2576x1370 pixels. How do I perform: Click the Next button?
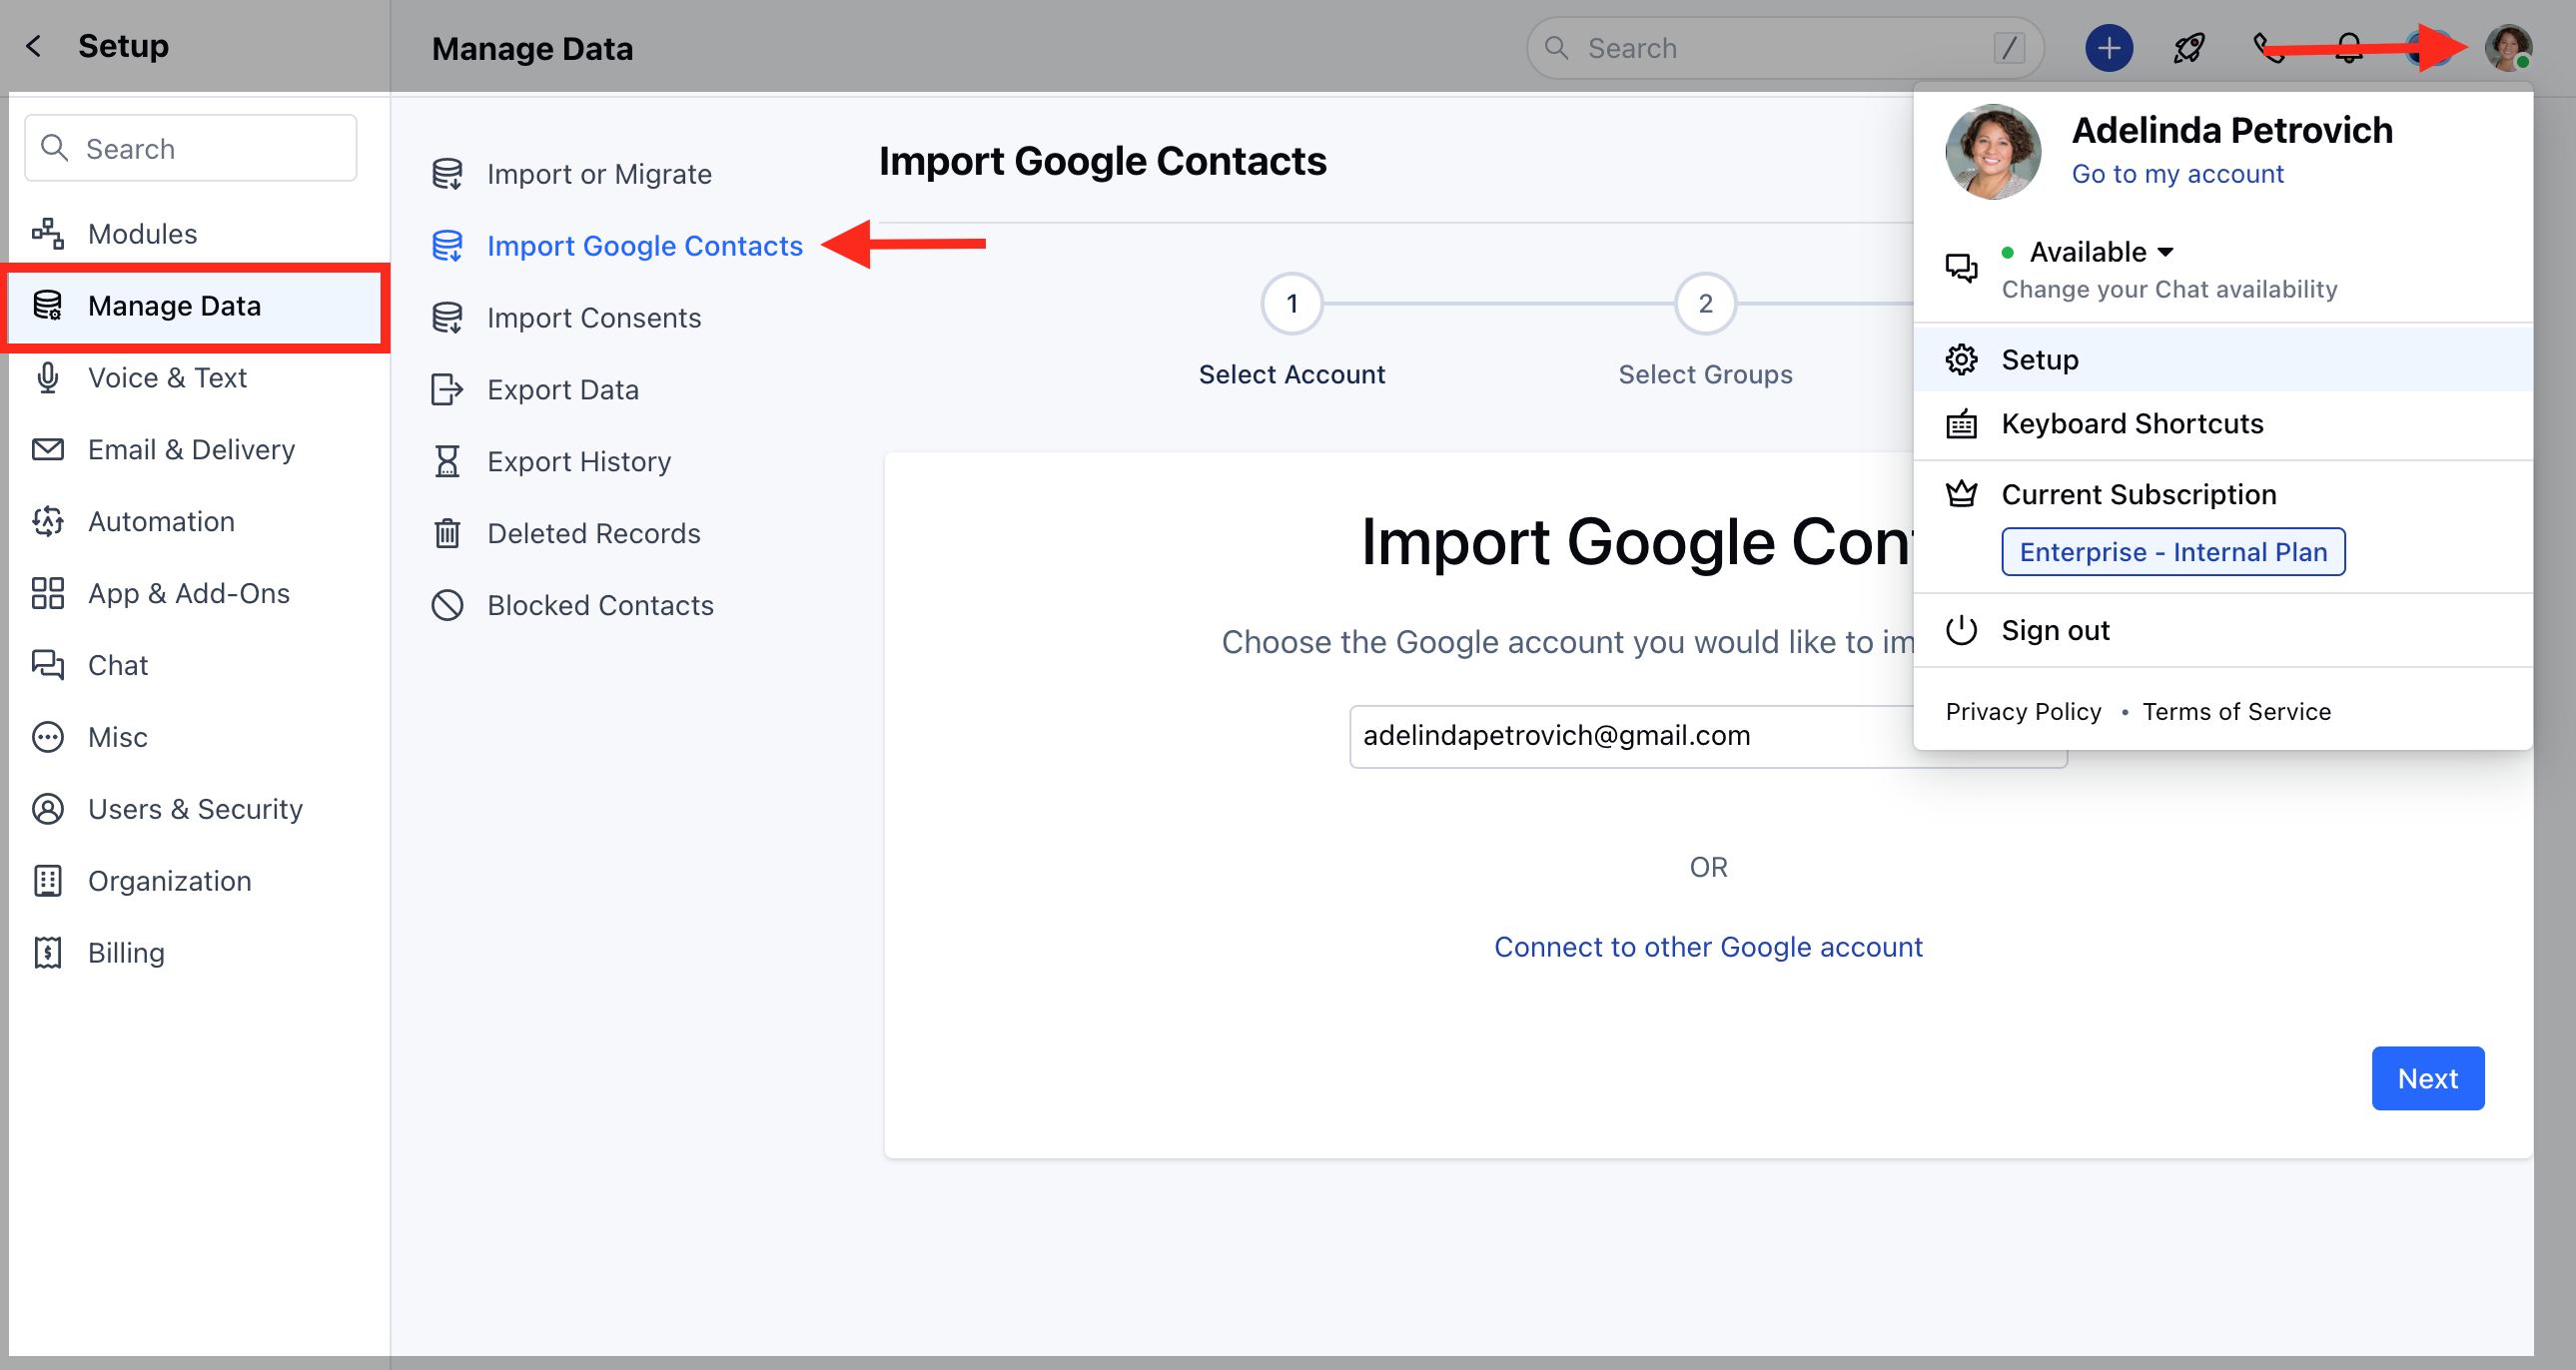pyautogui.click(x=2427, y=1078)
